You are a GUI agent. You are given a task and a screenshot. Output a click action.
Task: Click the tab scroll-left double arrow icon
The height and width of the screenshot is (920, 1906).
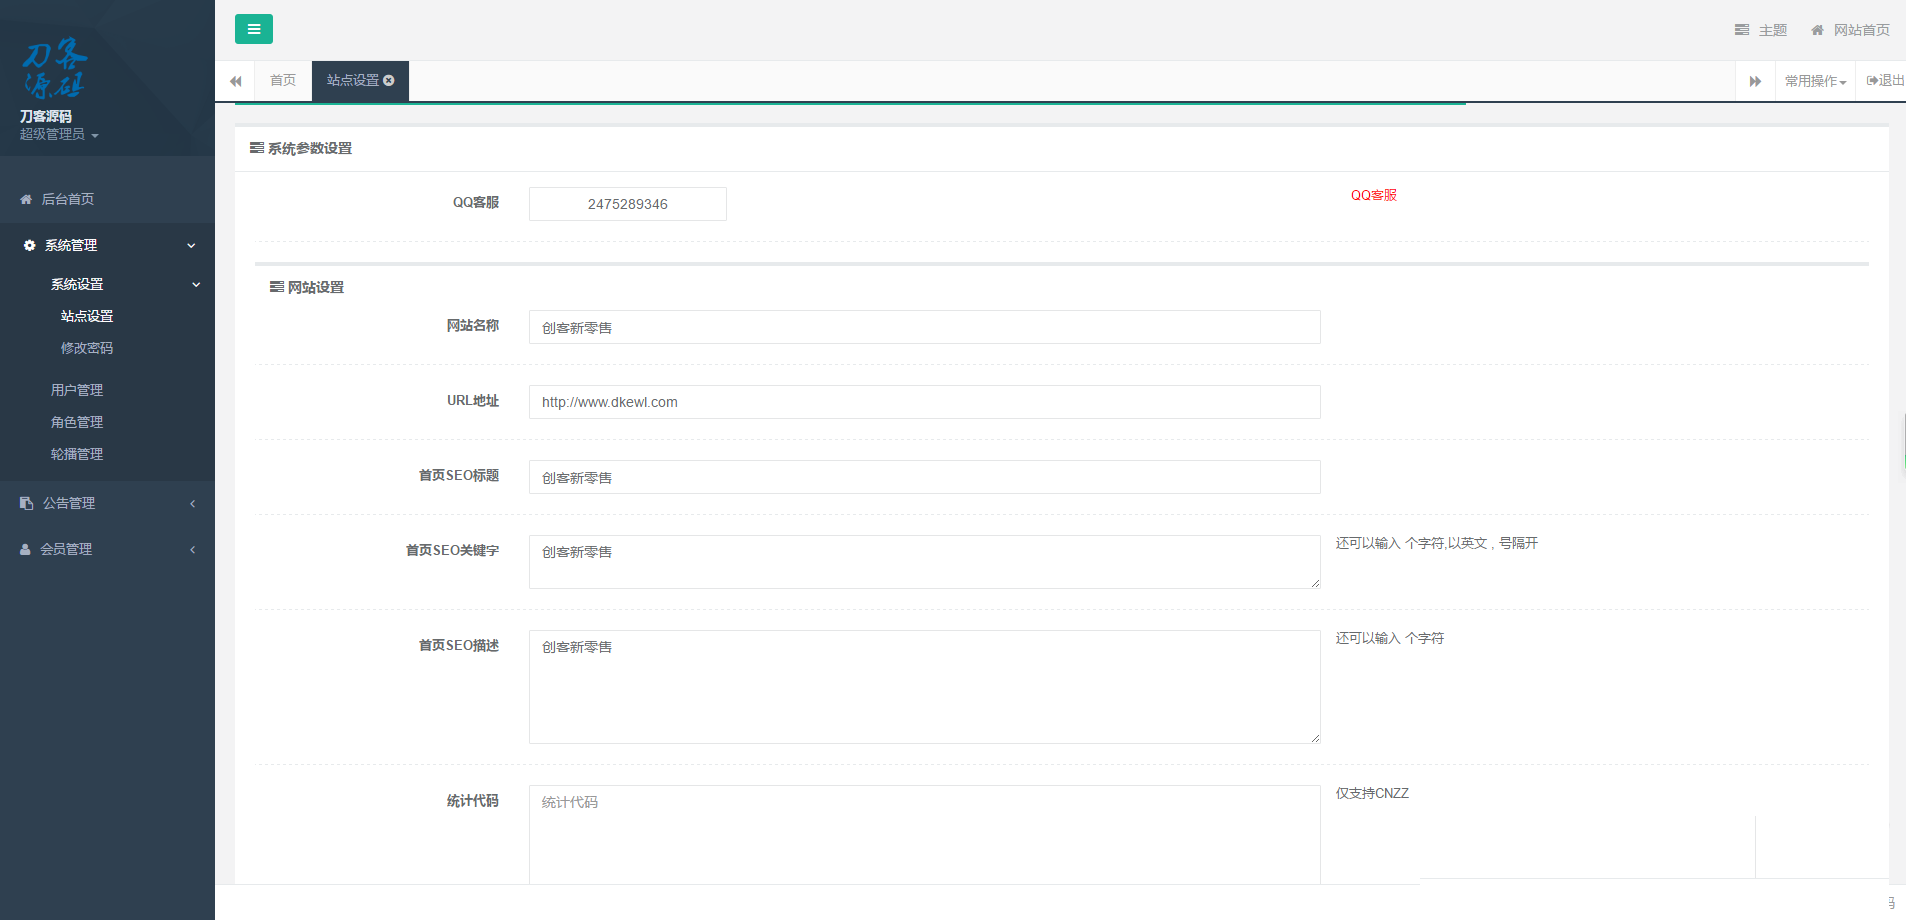pos(236,81)
